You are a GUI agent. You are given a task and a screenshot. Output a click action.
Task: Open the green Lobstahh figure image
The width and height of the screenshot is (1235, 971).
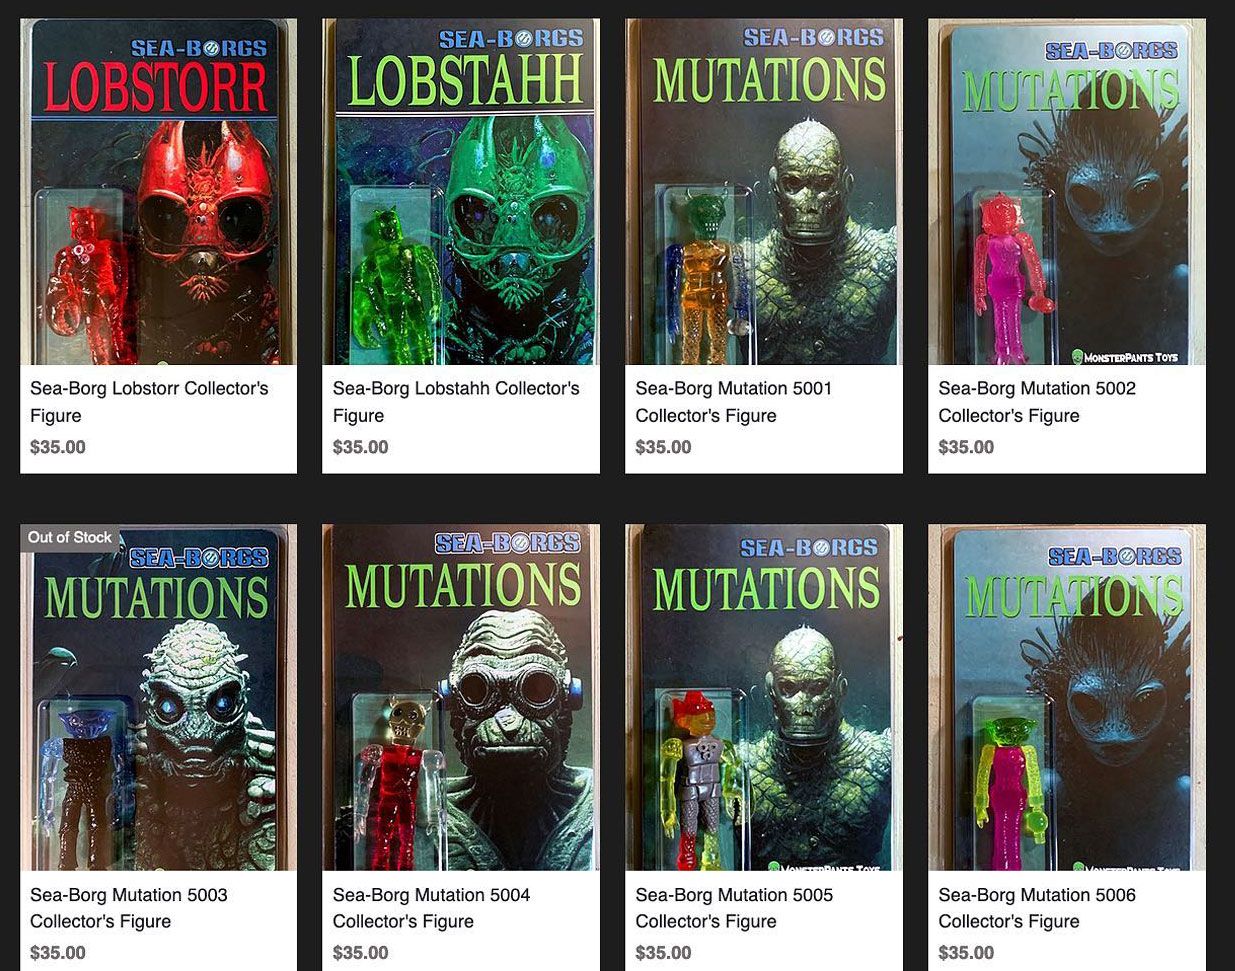coord(461,191)
